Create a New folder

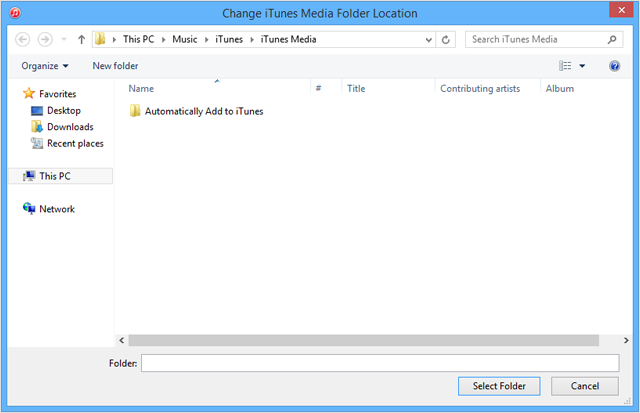point(115,66)
